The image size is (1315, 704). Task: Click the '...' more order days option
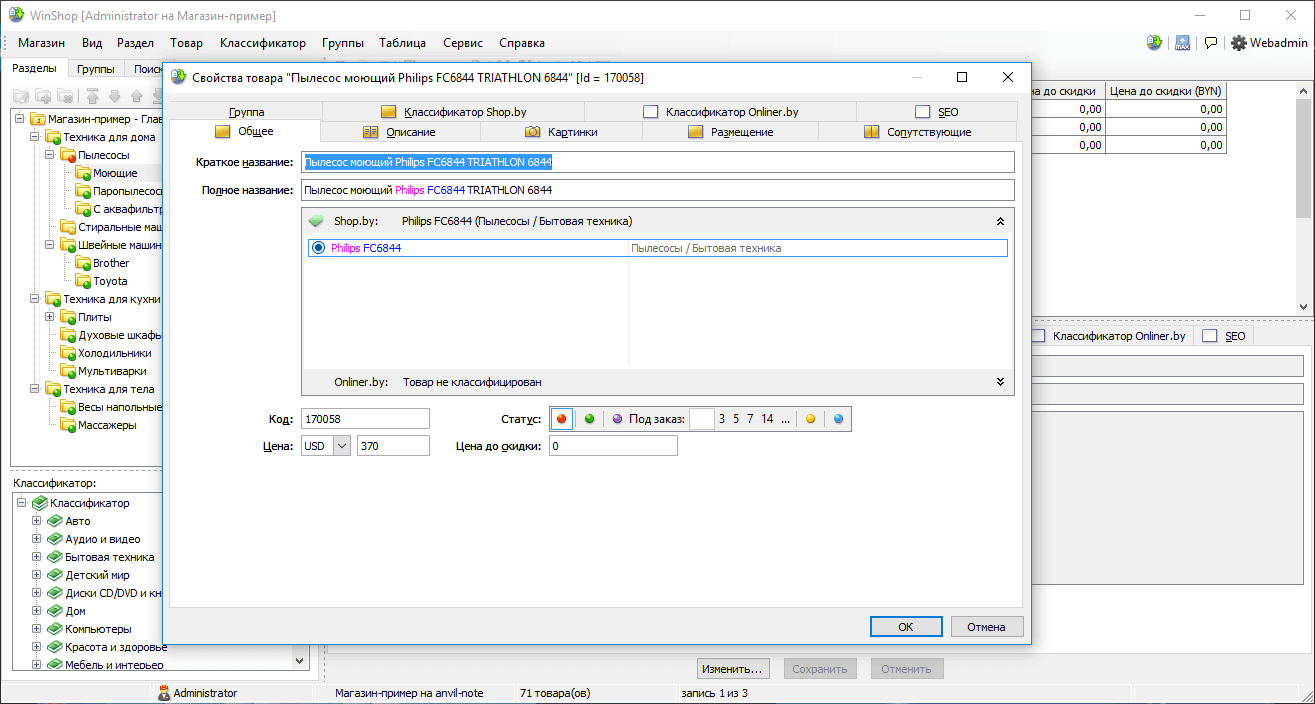pyautogui.click(x=785, y=419)
